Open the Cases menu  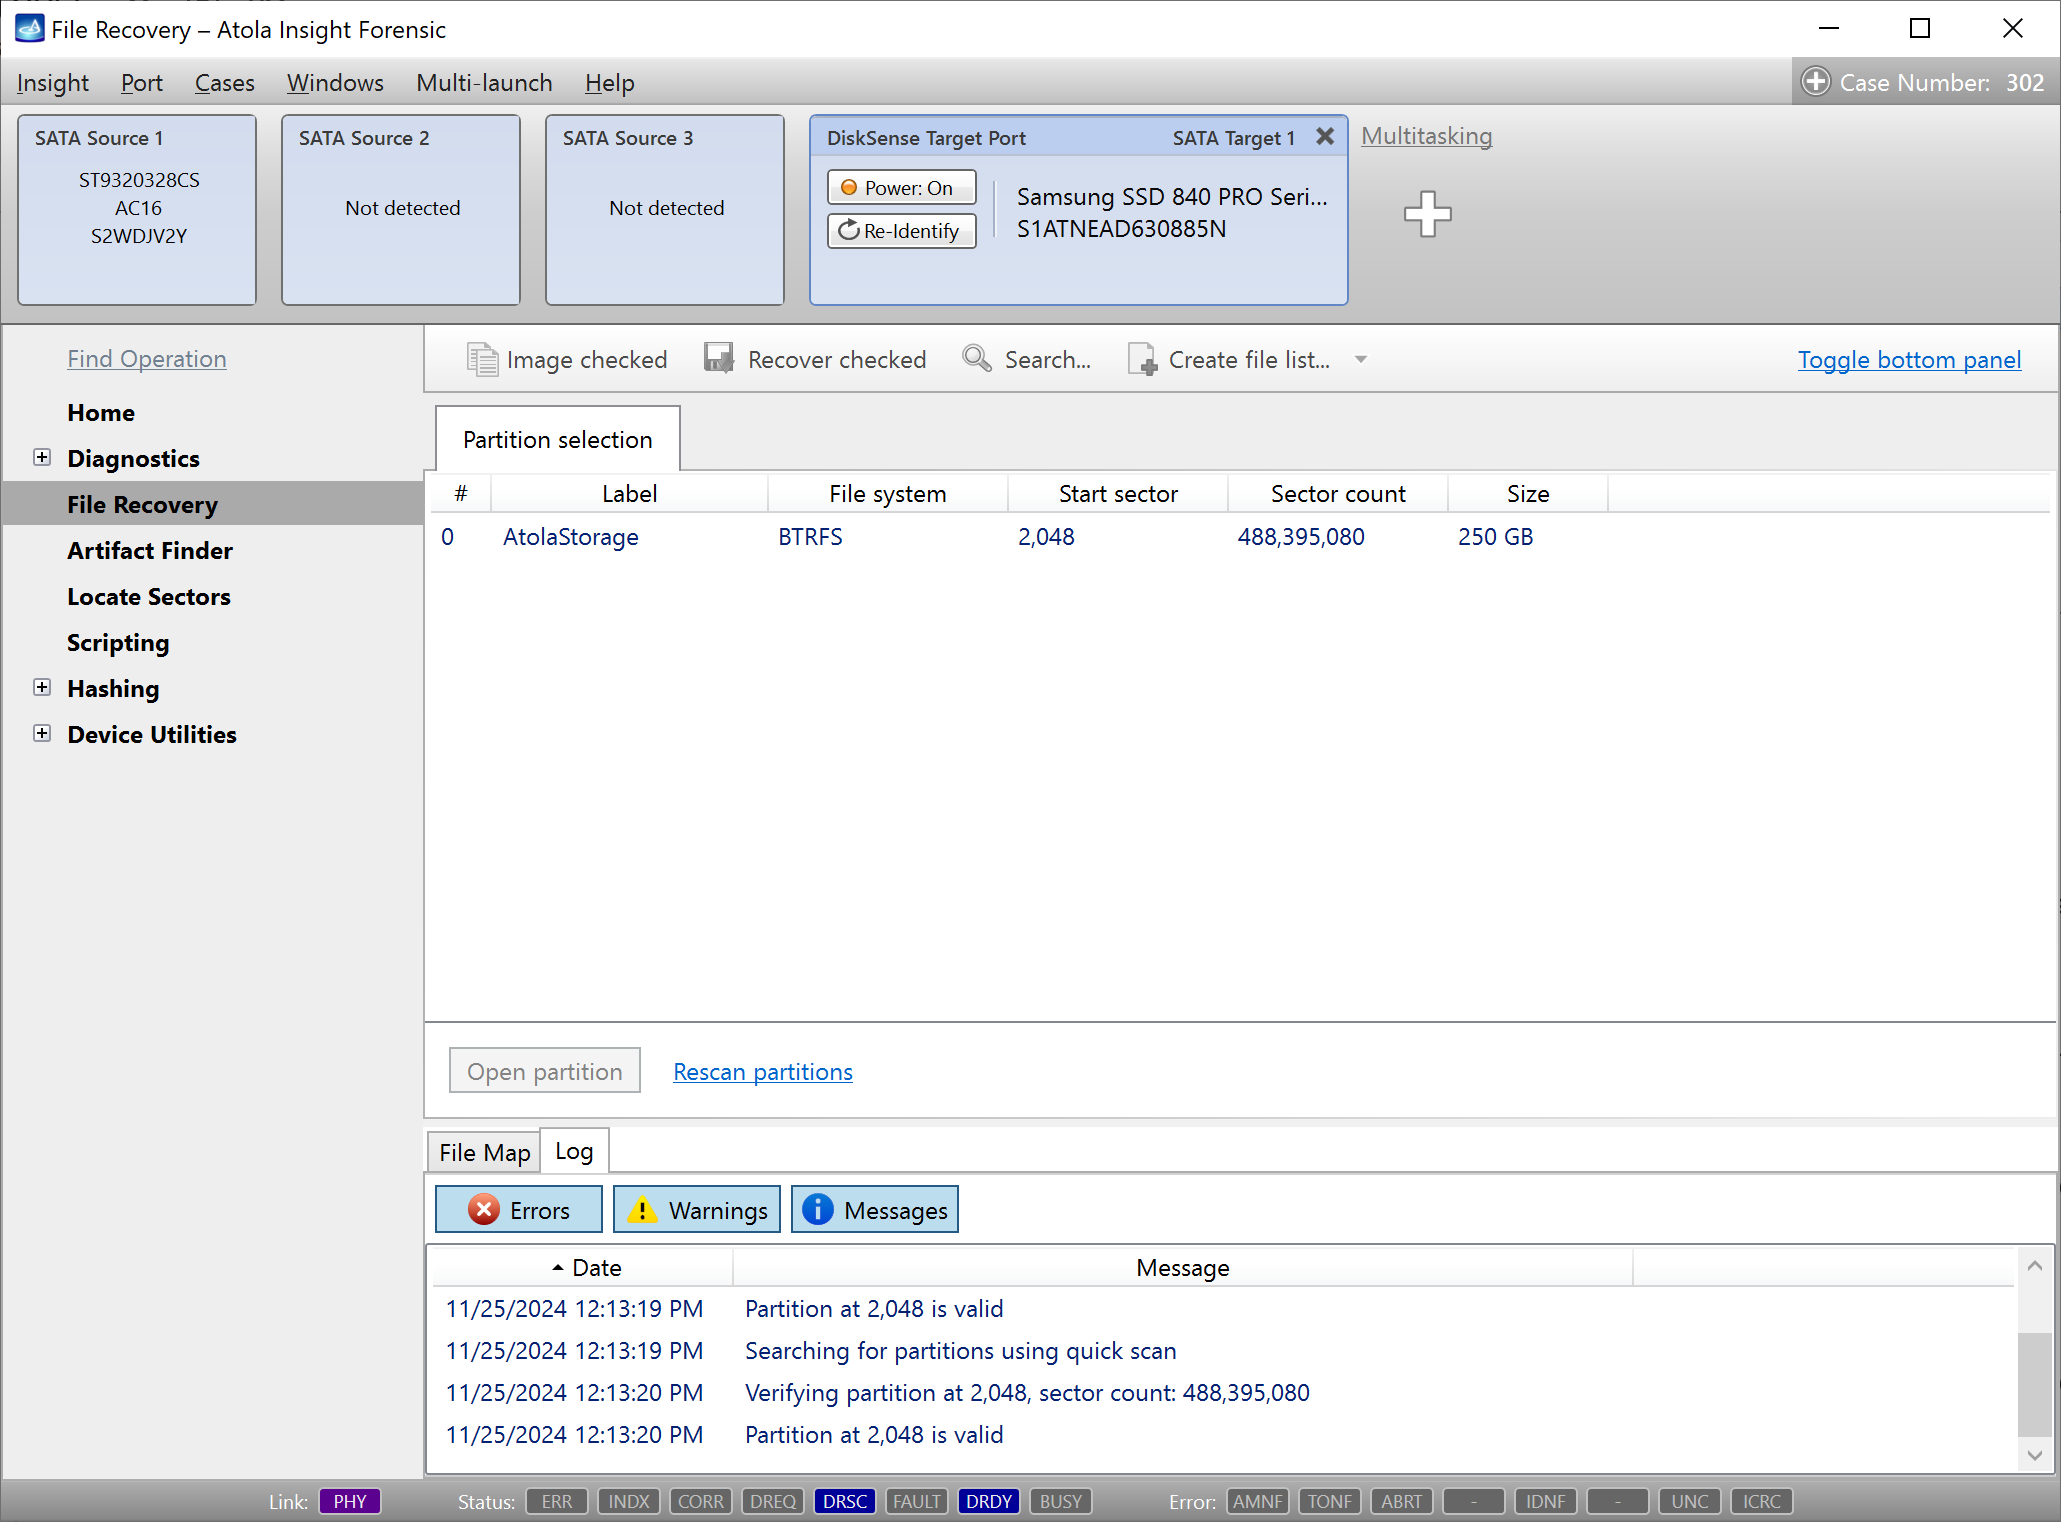pos(222,82)
